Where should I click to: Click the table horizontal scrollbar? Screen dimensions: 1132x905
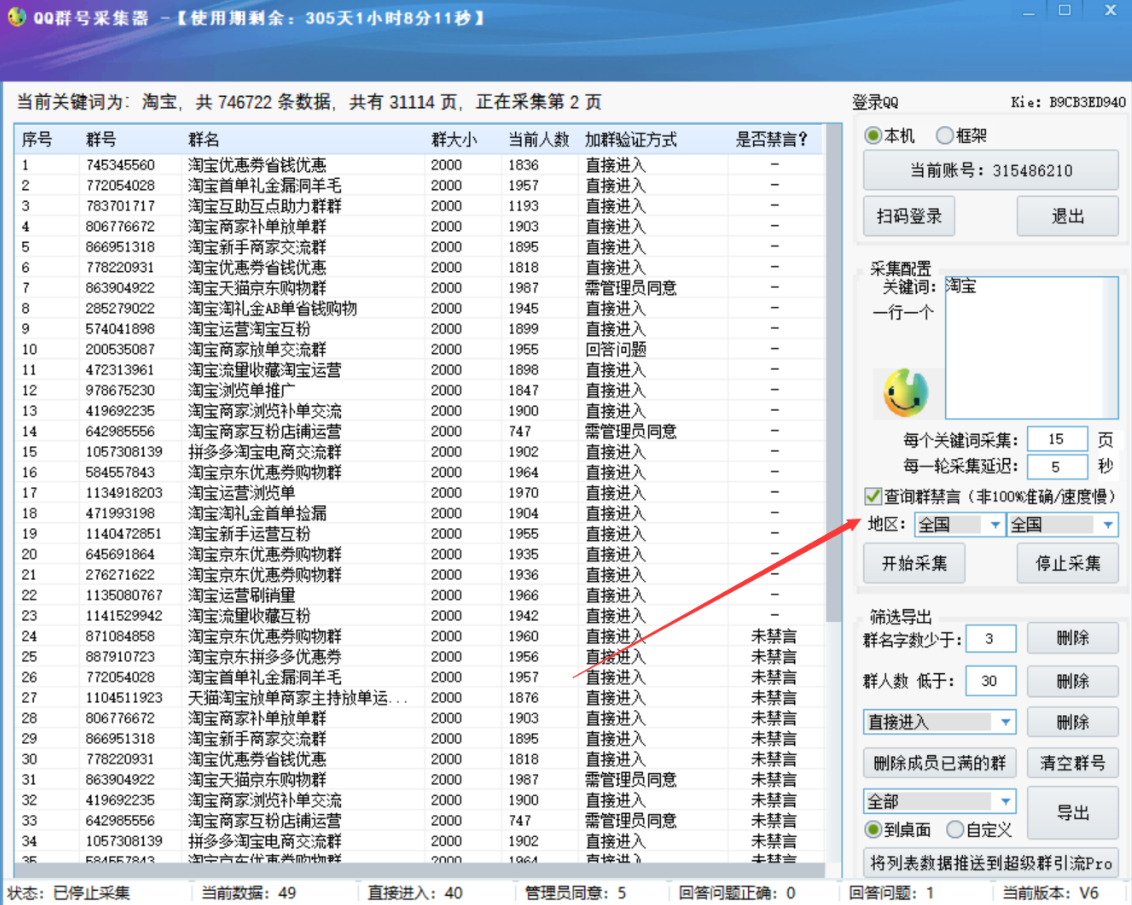(x=419, y=870)
